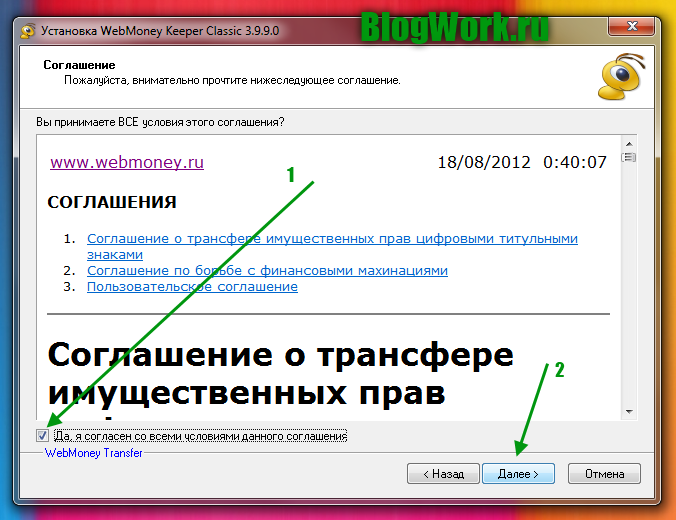This screenshot has height=520, width=676.
Task: Click text "Пожалуйста, внимательно прочтите нижеследующее соглашение."
Action: (x=232, y=81)
